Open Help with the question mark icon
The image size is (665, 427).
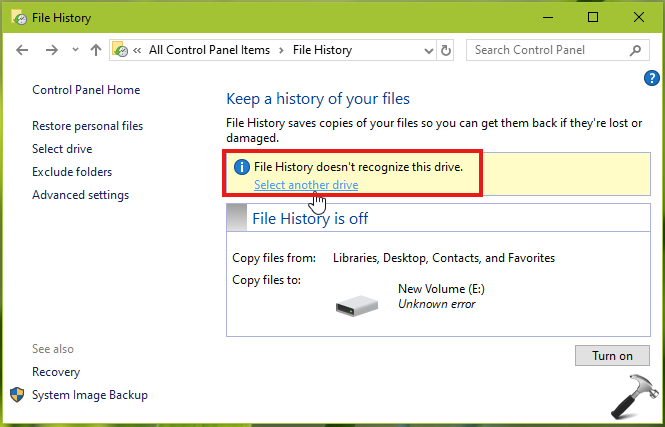pos(651,78)
